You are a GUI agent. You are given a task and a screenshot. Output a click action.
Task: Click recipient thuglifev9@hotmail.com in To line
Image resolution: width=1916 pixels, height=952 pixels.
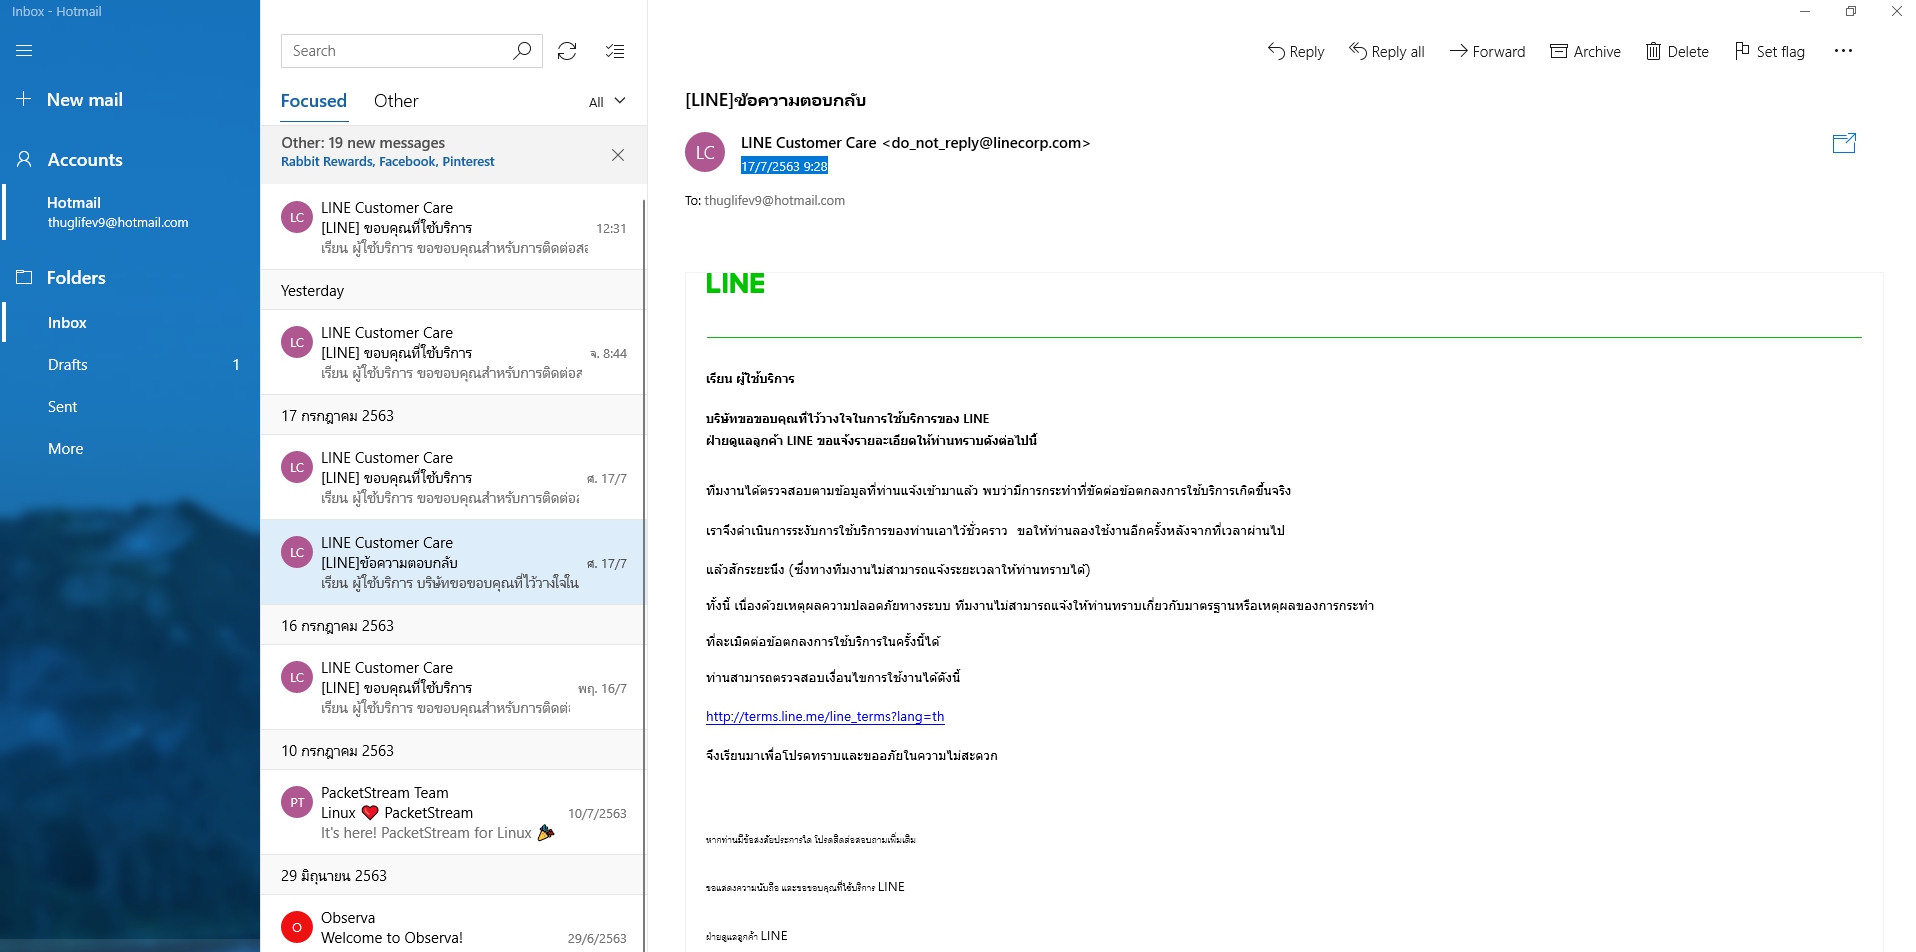[774, 200]
